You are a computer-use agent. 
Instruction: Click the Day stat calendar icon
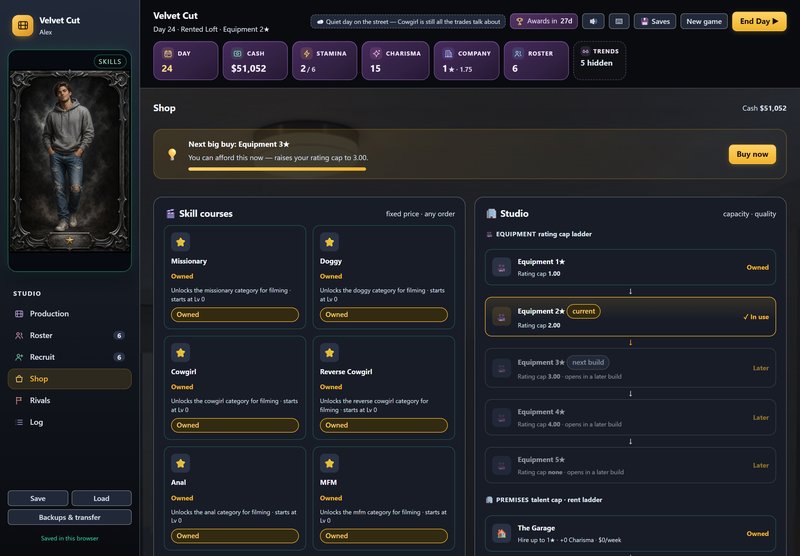(167, 53)
